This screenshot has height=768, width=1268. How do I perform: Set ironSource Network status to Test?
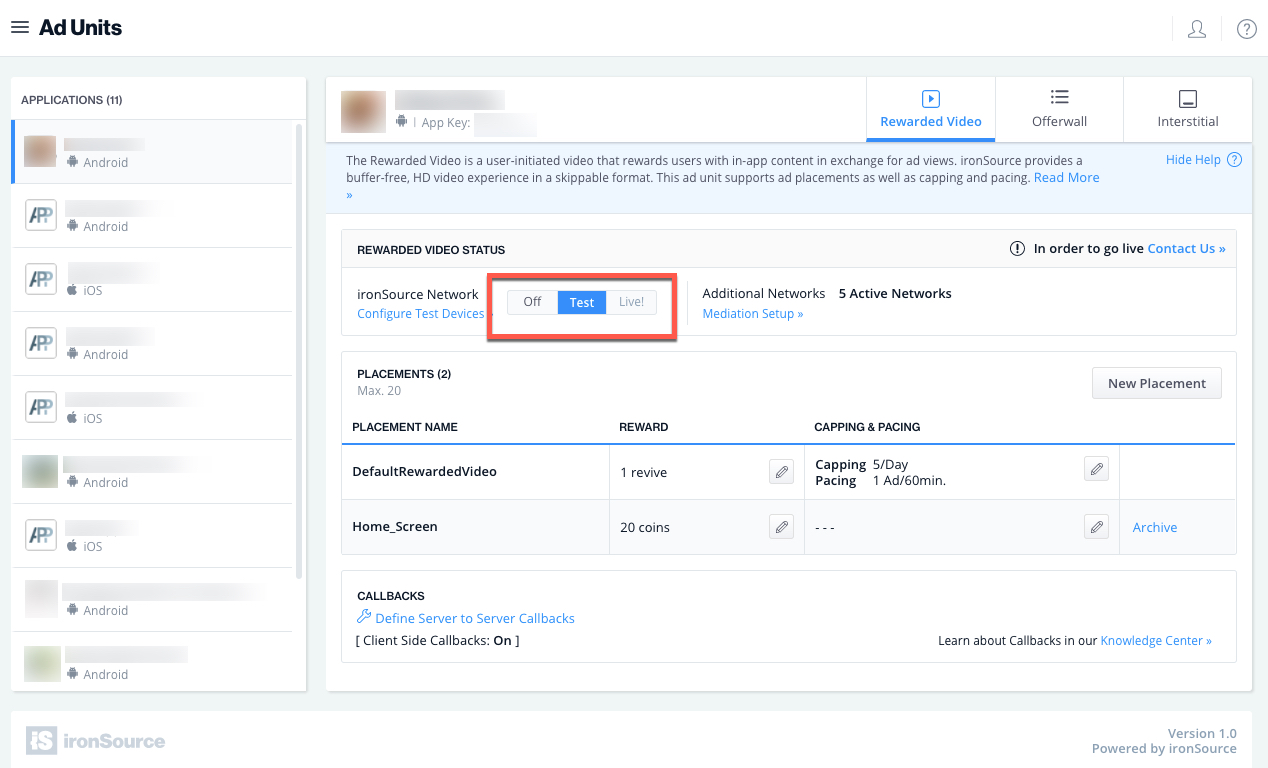pyautogui.click(x=582, y=302)
